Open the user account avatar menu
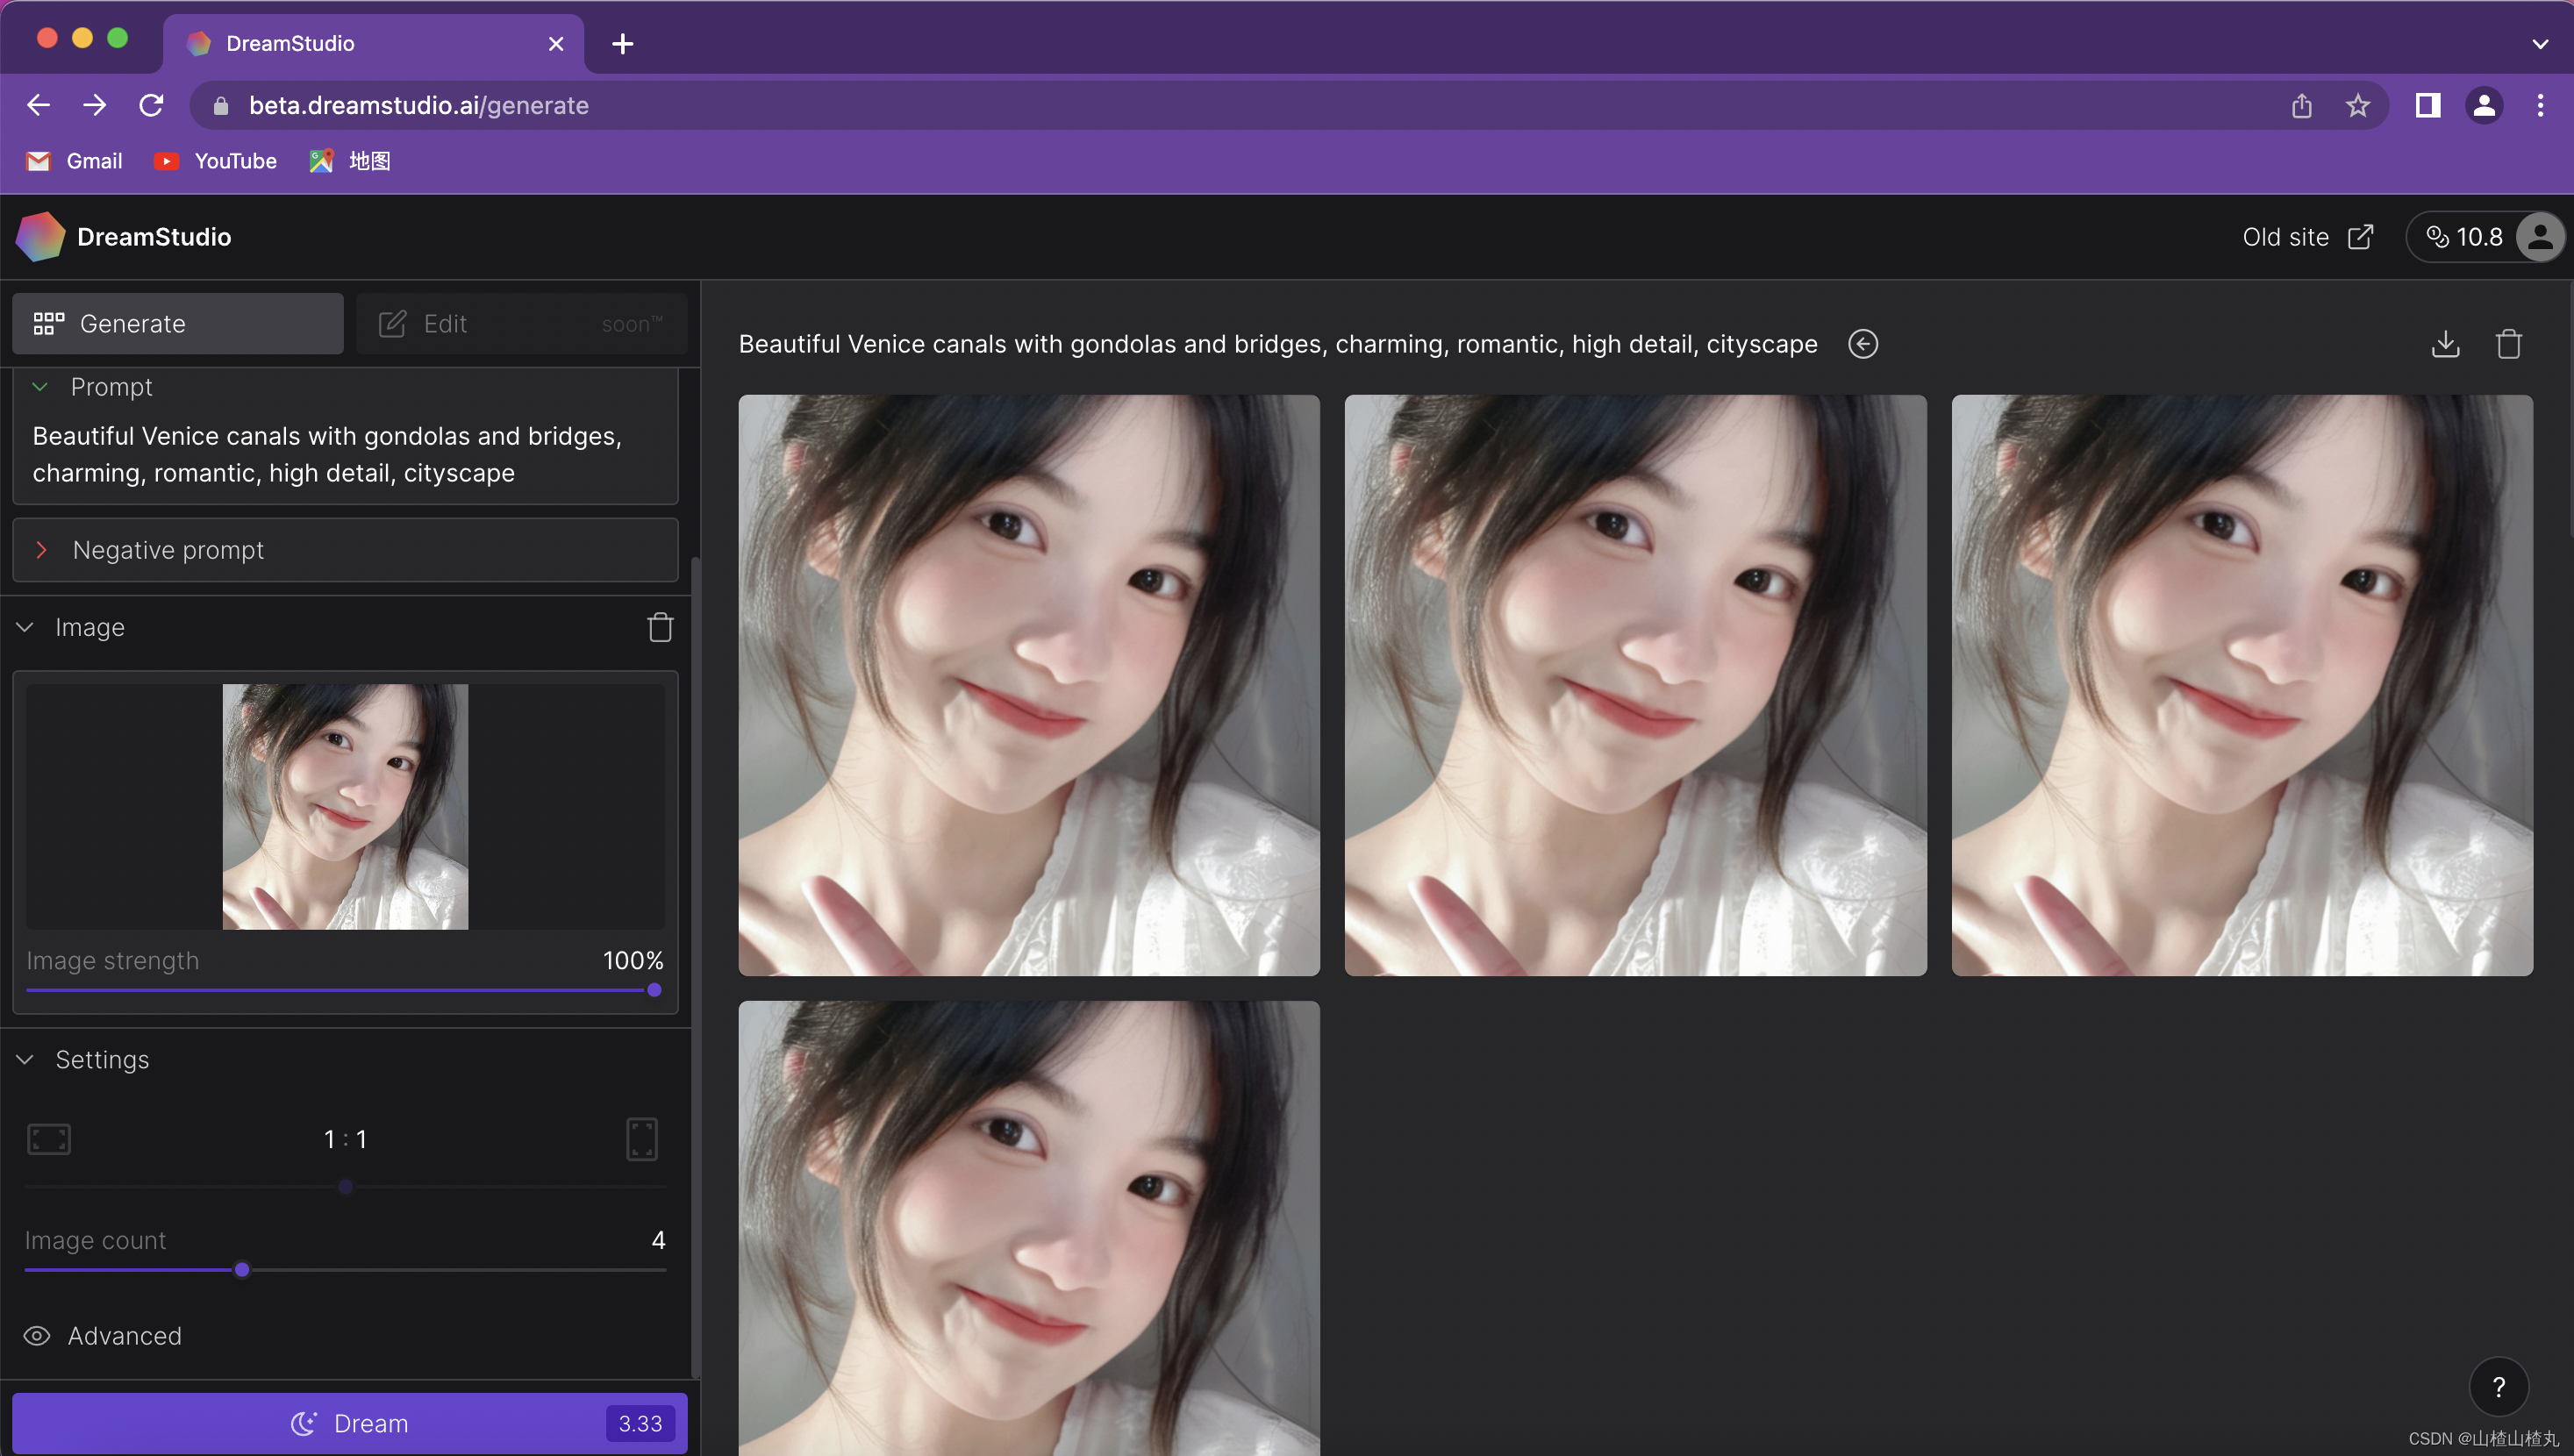 tap(2539, 237)
